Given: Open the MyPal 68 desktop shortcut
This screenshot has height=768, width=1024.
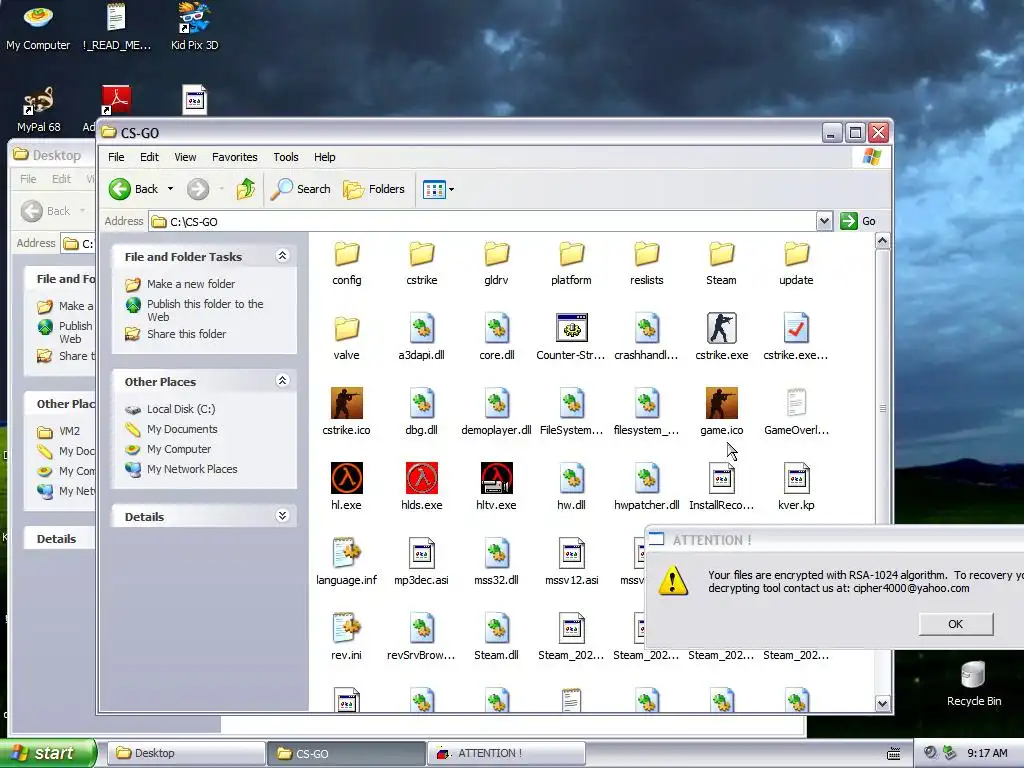Looking at the screenshot, I should pos(38,109).
